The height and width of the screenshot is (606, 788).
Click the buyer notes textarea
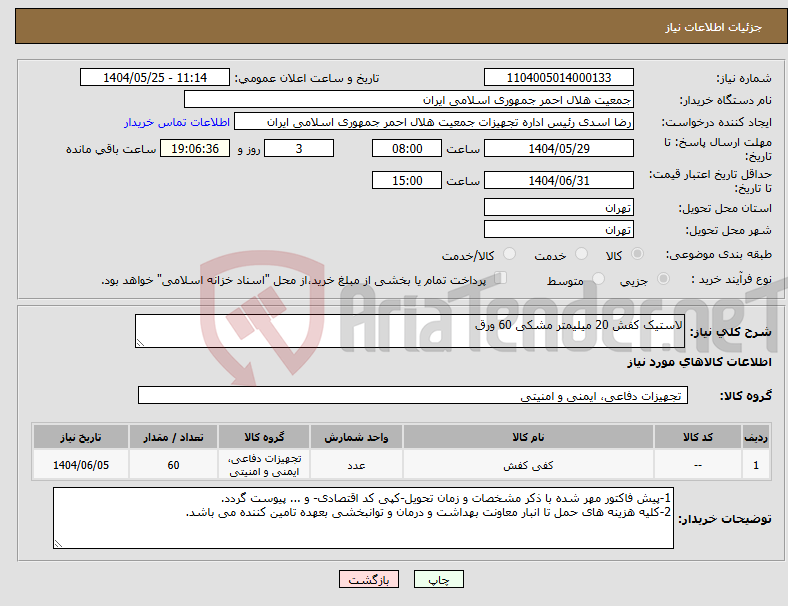tap(363, 518)
